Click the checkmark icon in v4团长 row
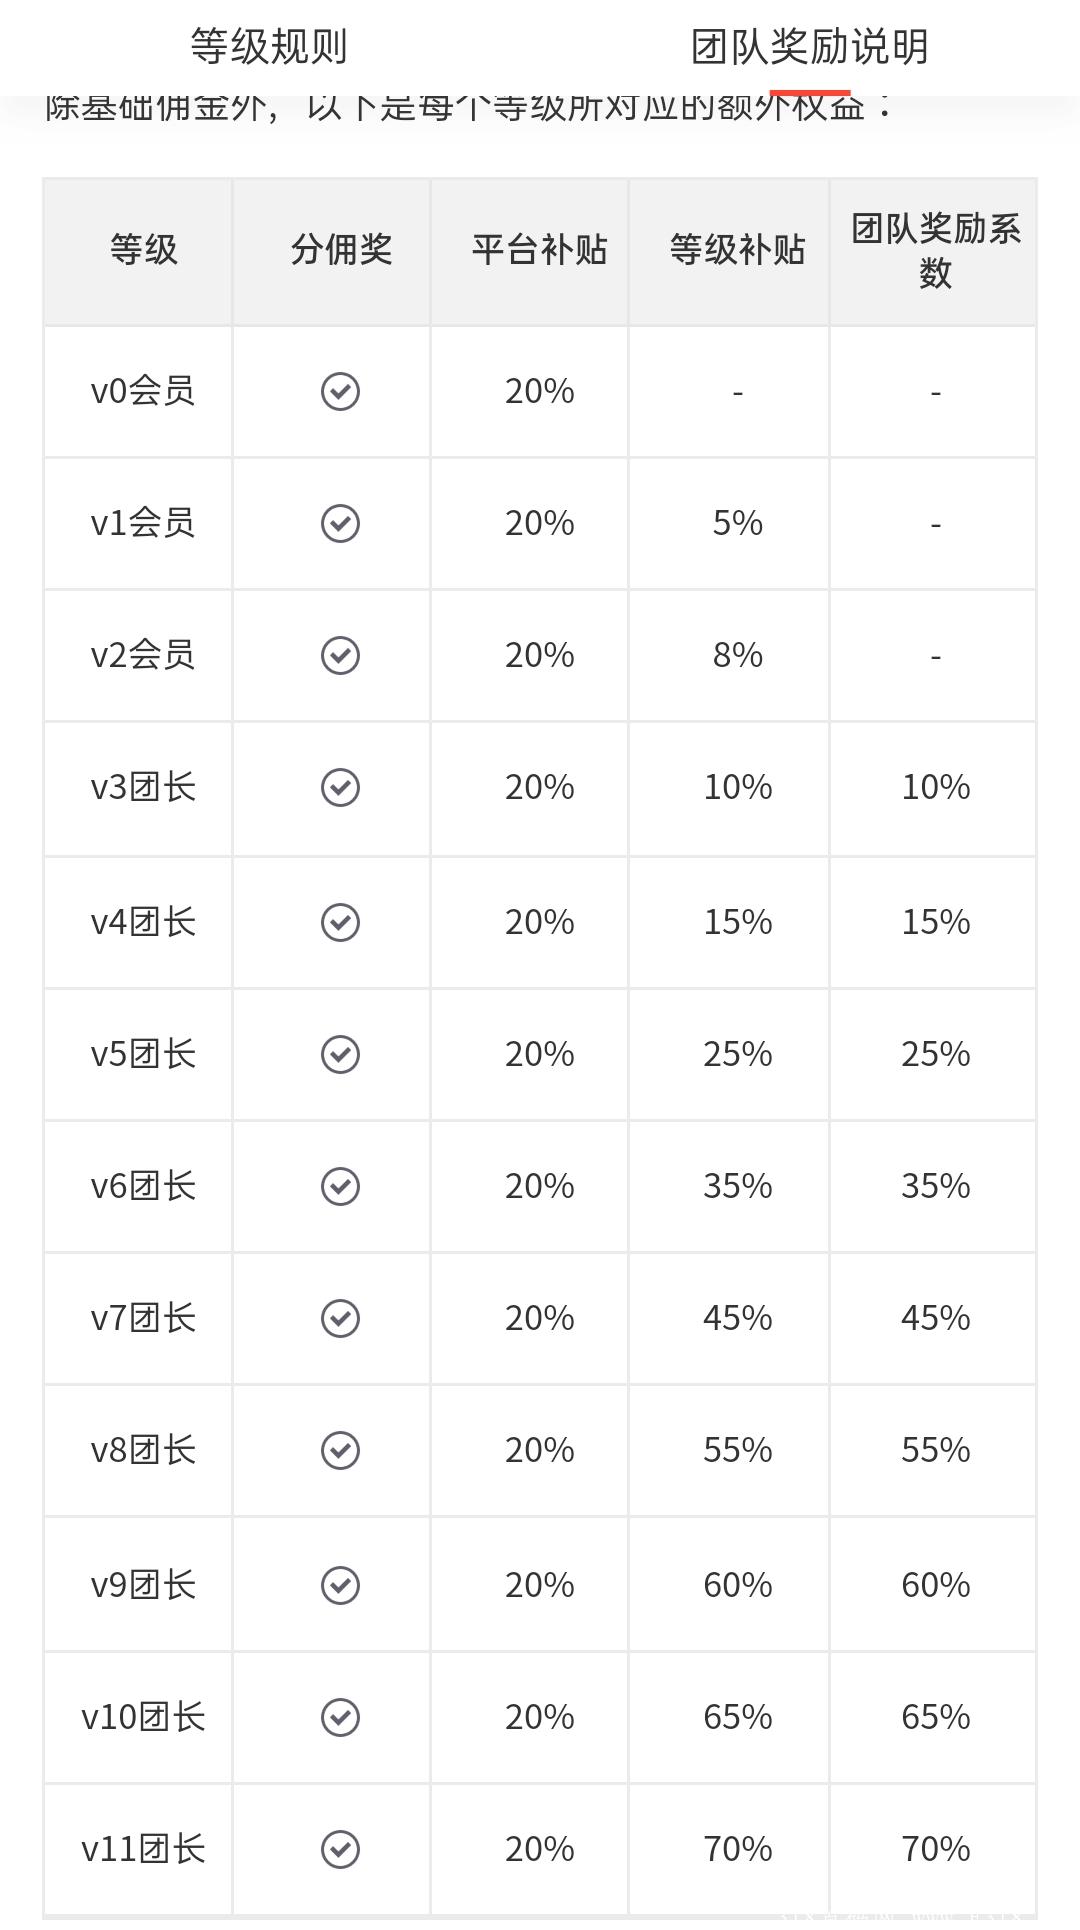The image size is (1080, 1930). pos(340,922)
